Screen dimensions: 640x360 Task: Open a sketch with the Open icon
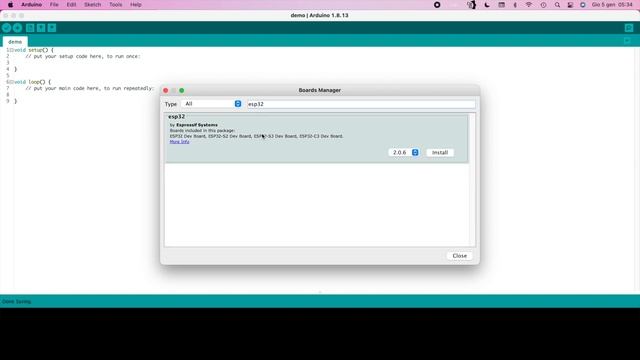(x=41, y=28)
